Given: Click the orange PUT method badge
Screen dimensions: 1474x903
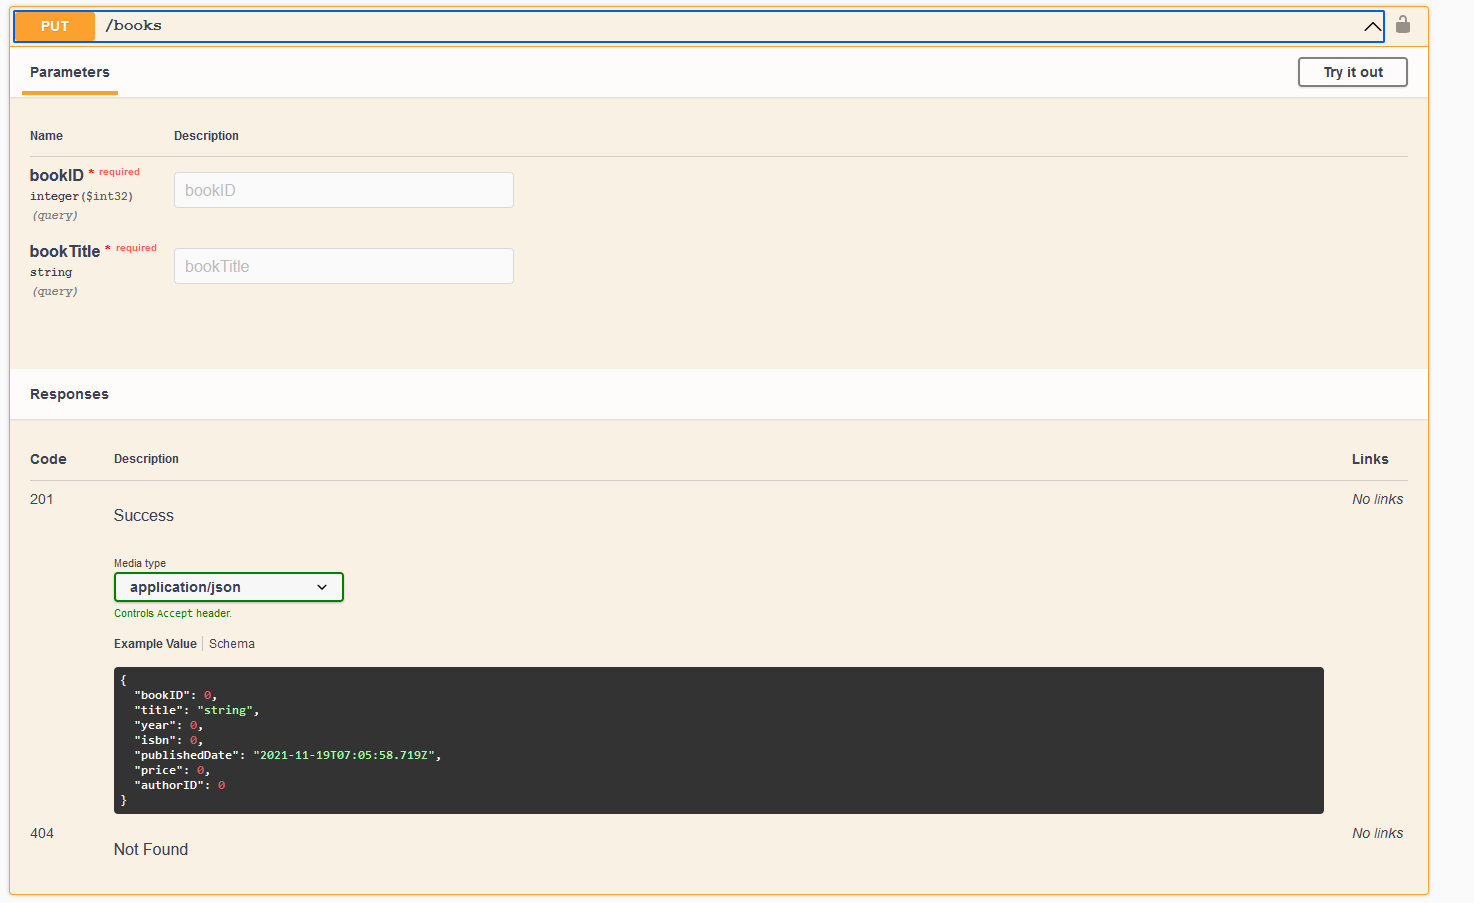Looking at the screenshot, I should tap(54, 25).
